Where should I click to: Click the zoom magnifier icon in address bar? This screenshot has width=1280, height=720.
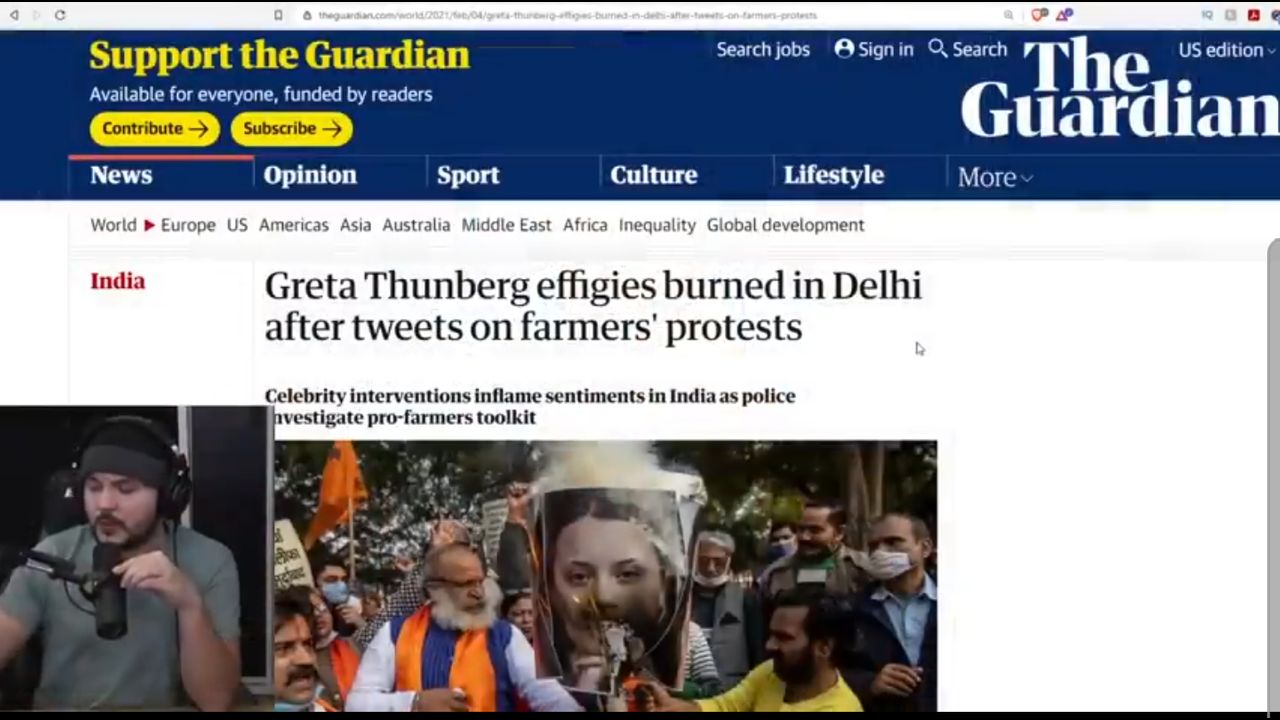1008,15
